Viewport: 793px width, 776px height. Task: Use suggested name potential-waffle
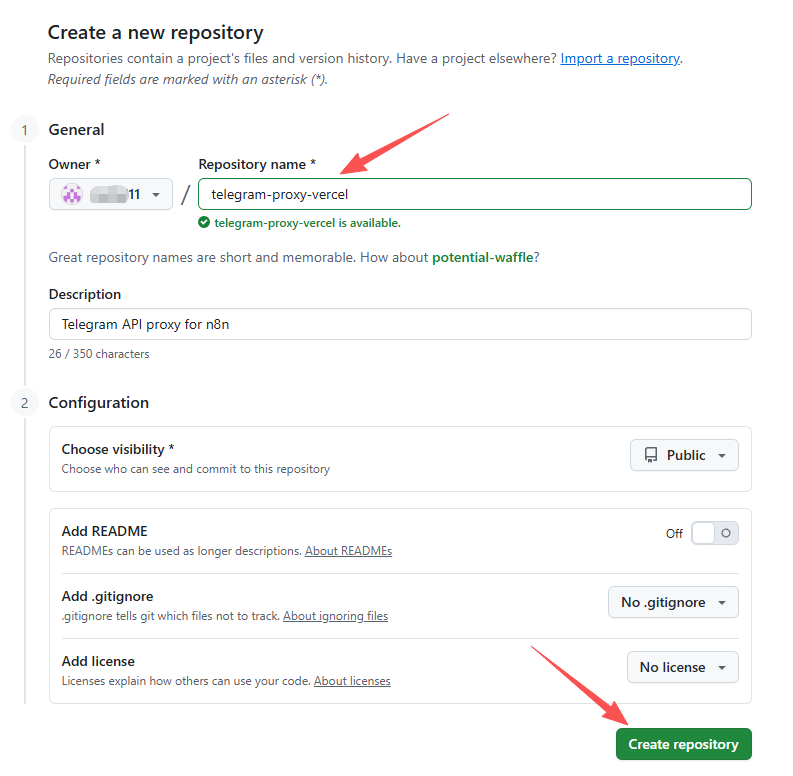pos(482,257)
